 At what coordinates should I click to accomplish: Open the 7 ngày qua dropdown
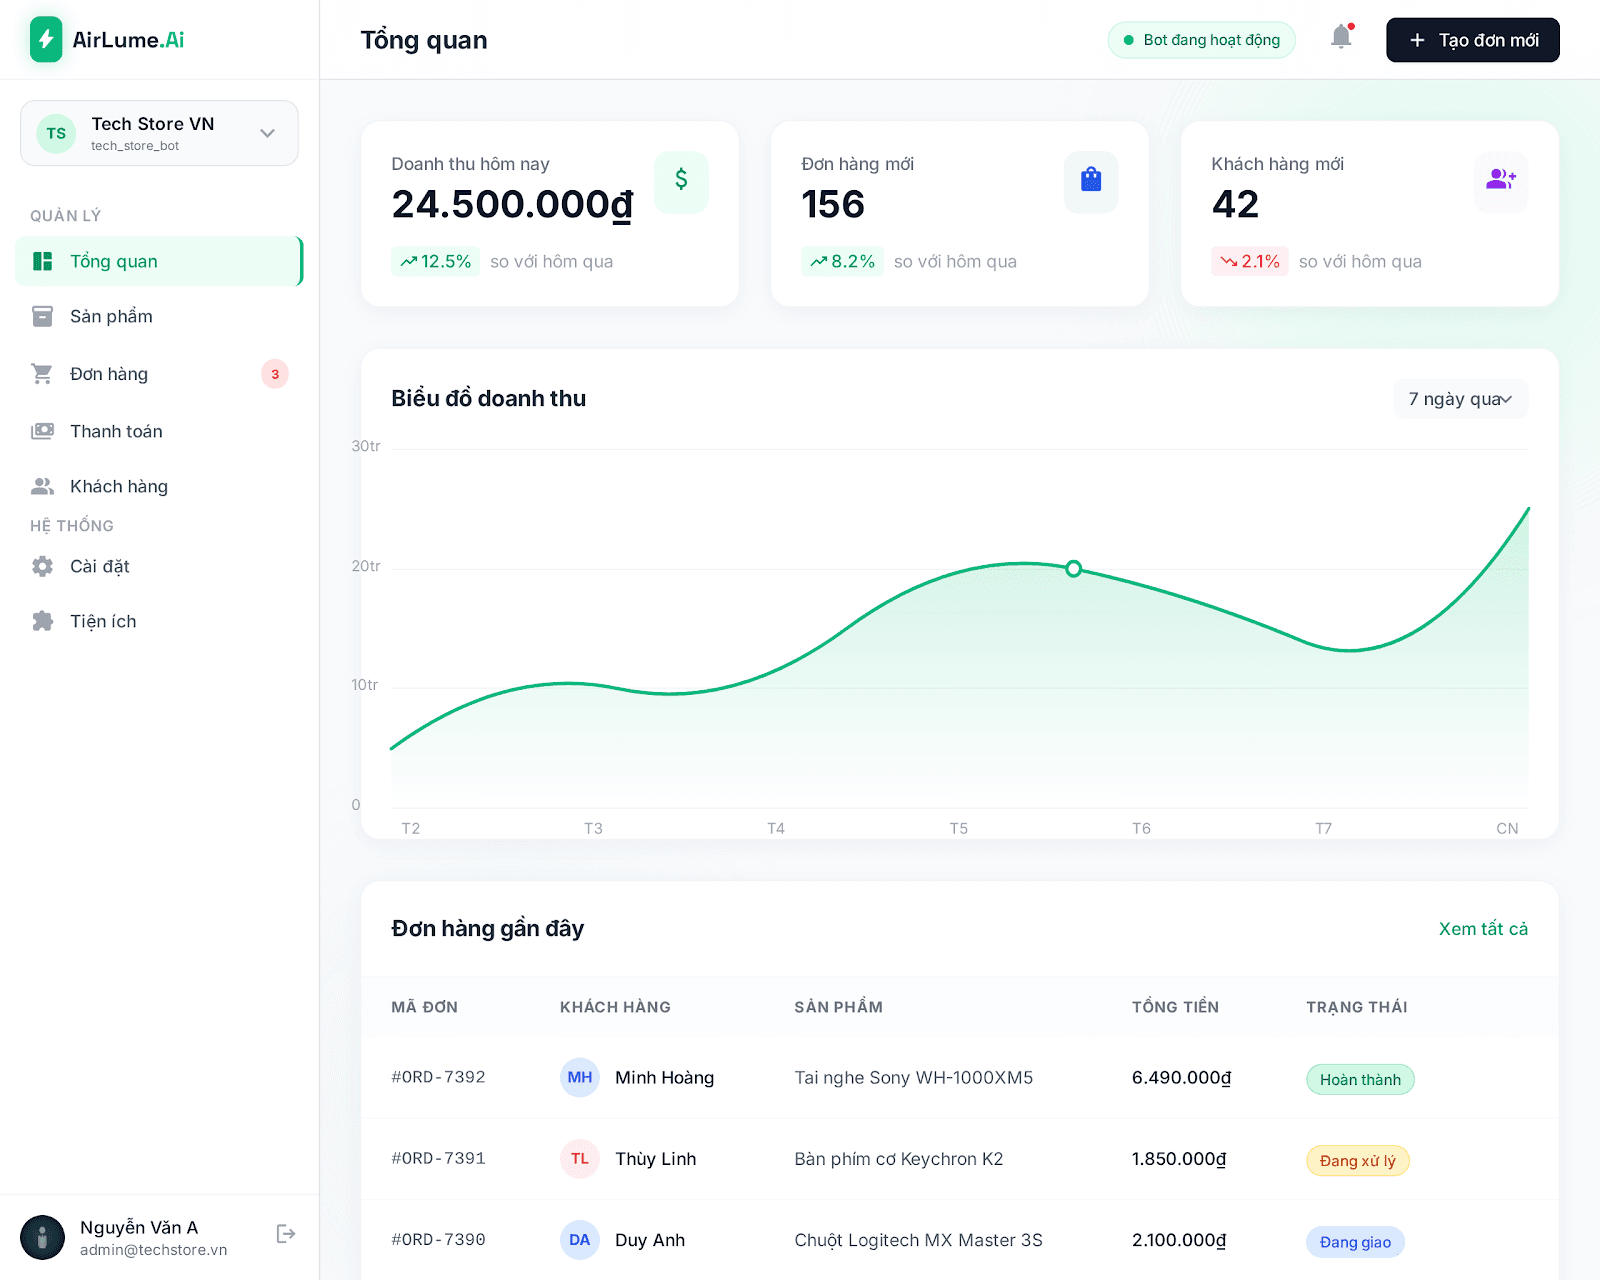(1460, 398)
